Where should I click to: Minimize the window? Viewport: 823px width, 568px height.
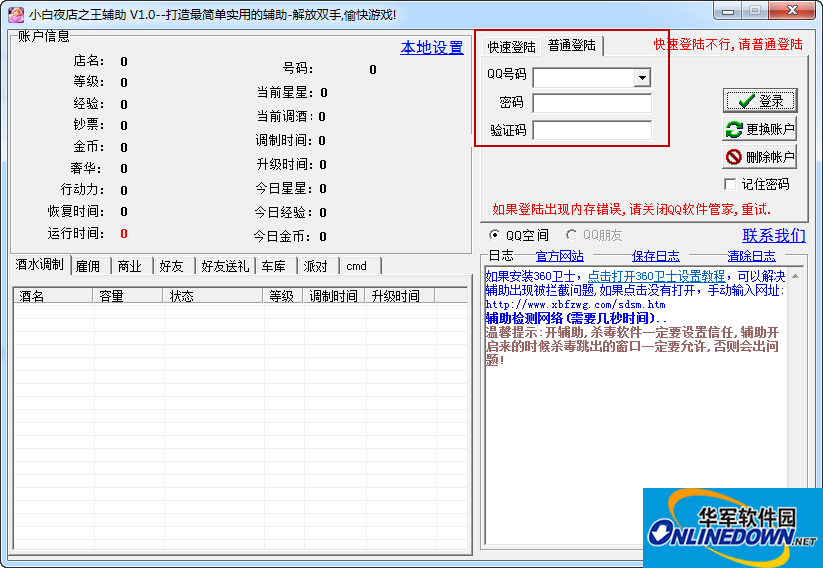727,10
